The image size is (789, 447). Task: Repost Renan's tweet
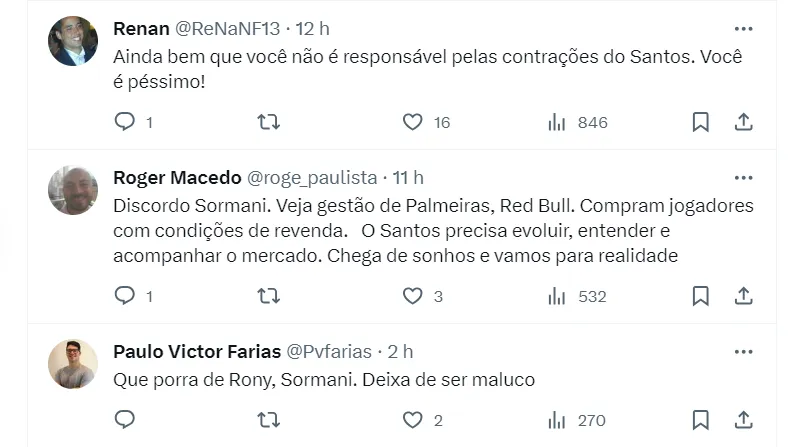pos(269,122)
